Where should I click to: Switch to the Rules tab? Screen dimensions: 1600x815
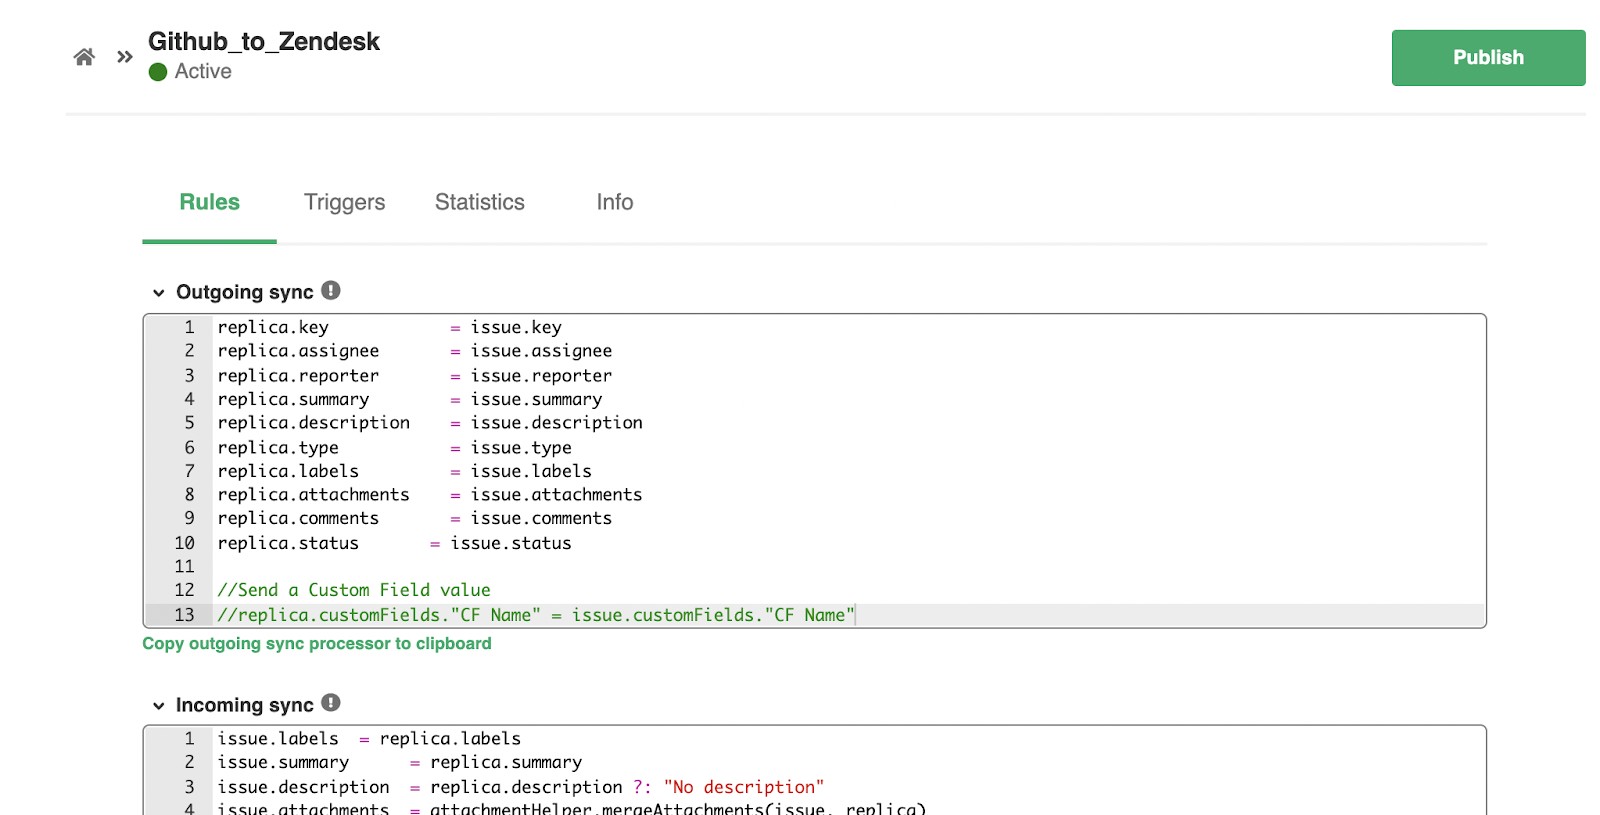(209, 202)
